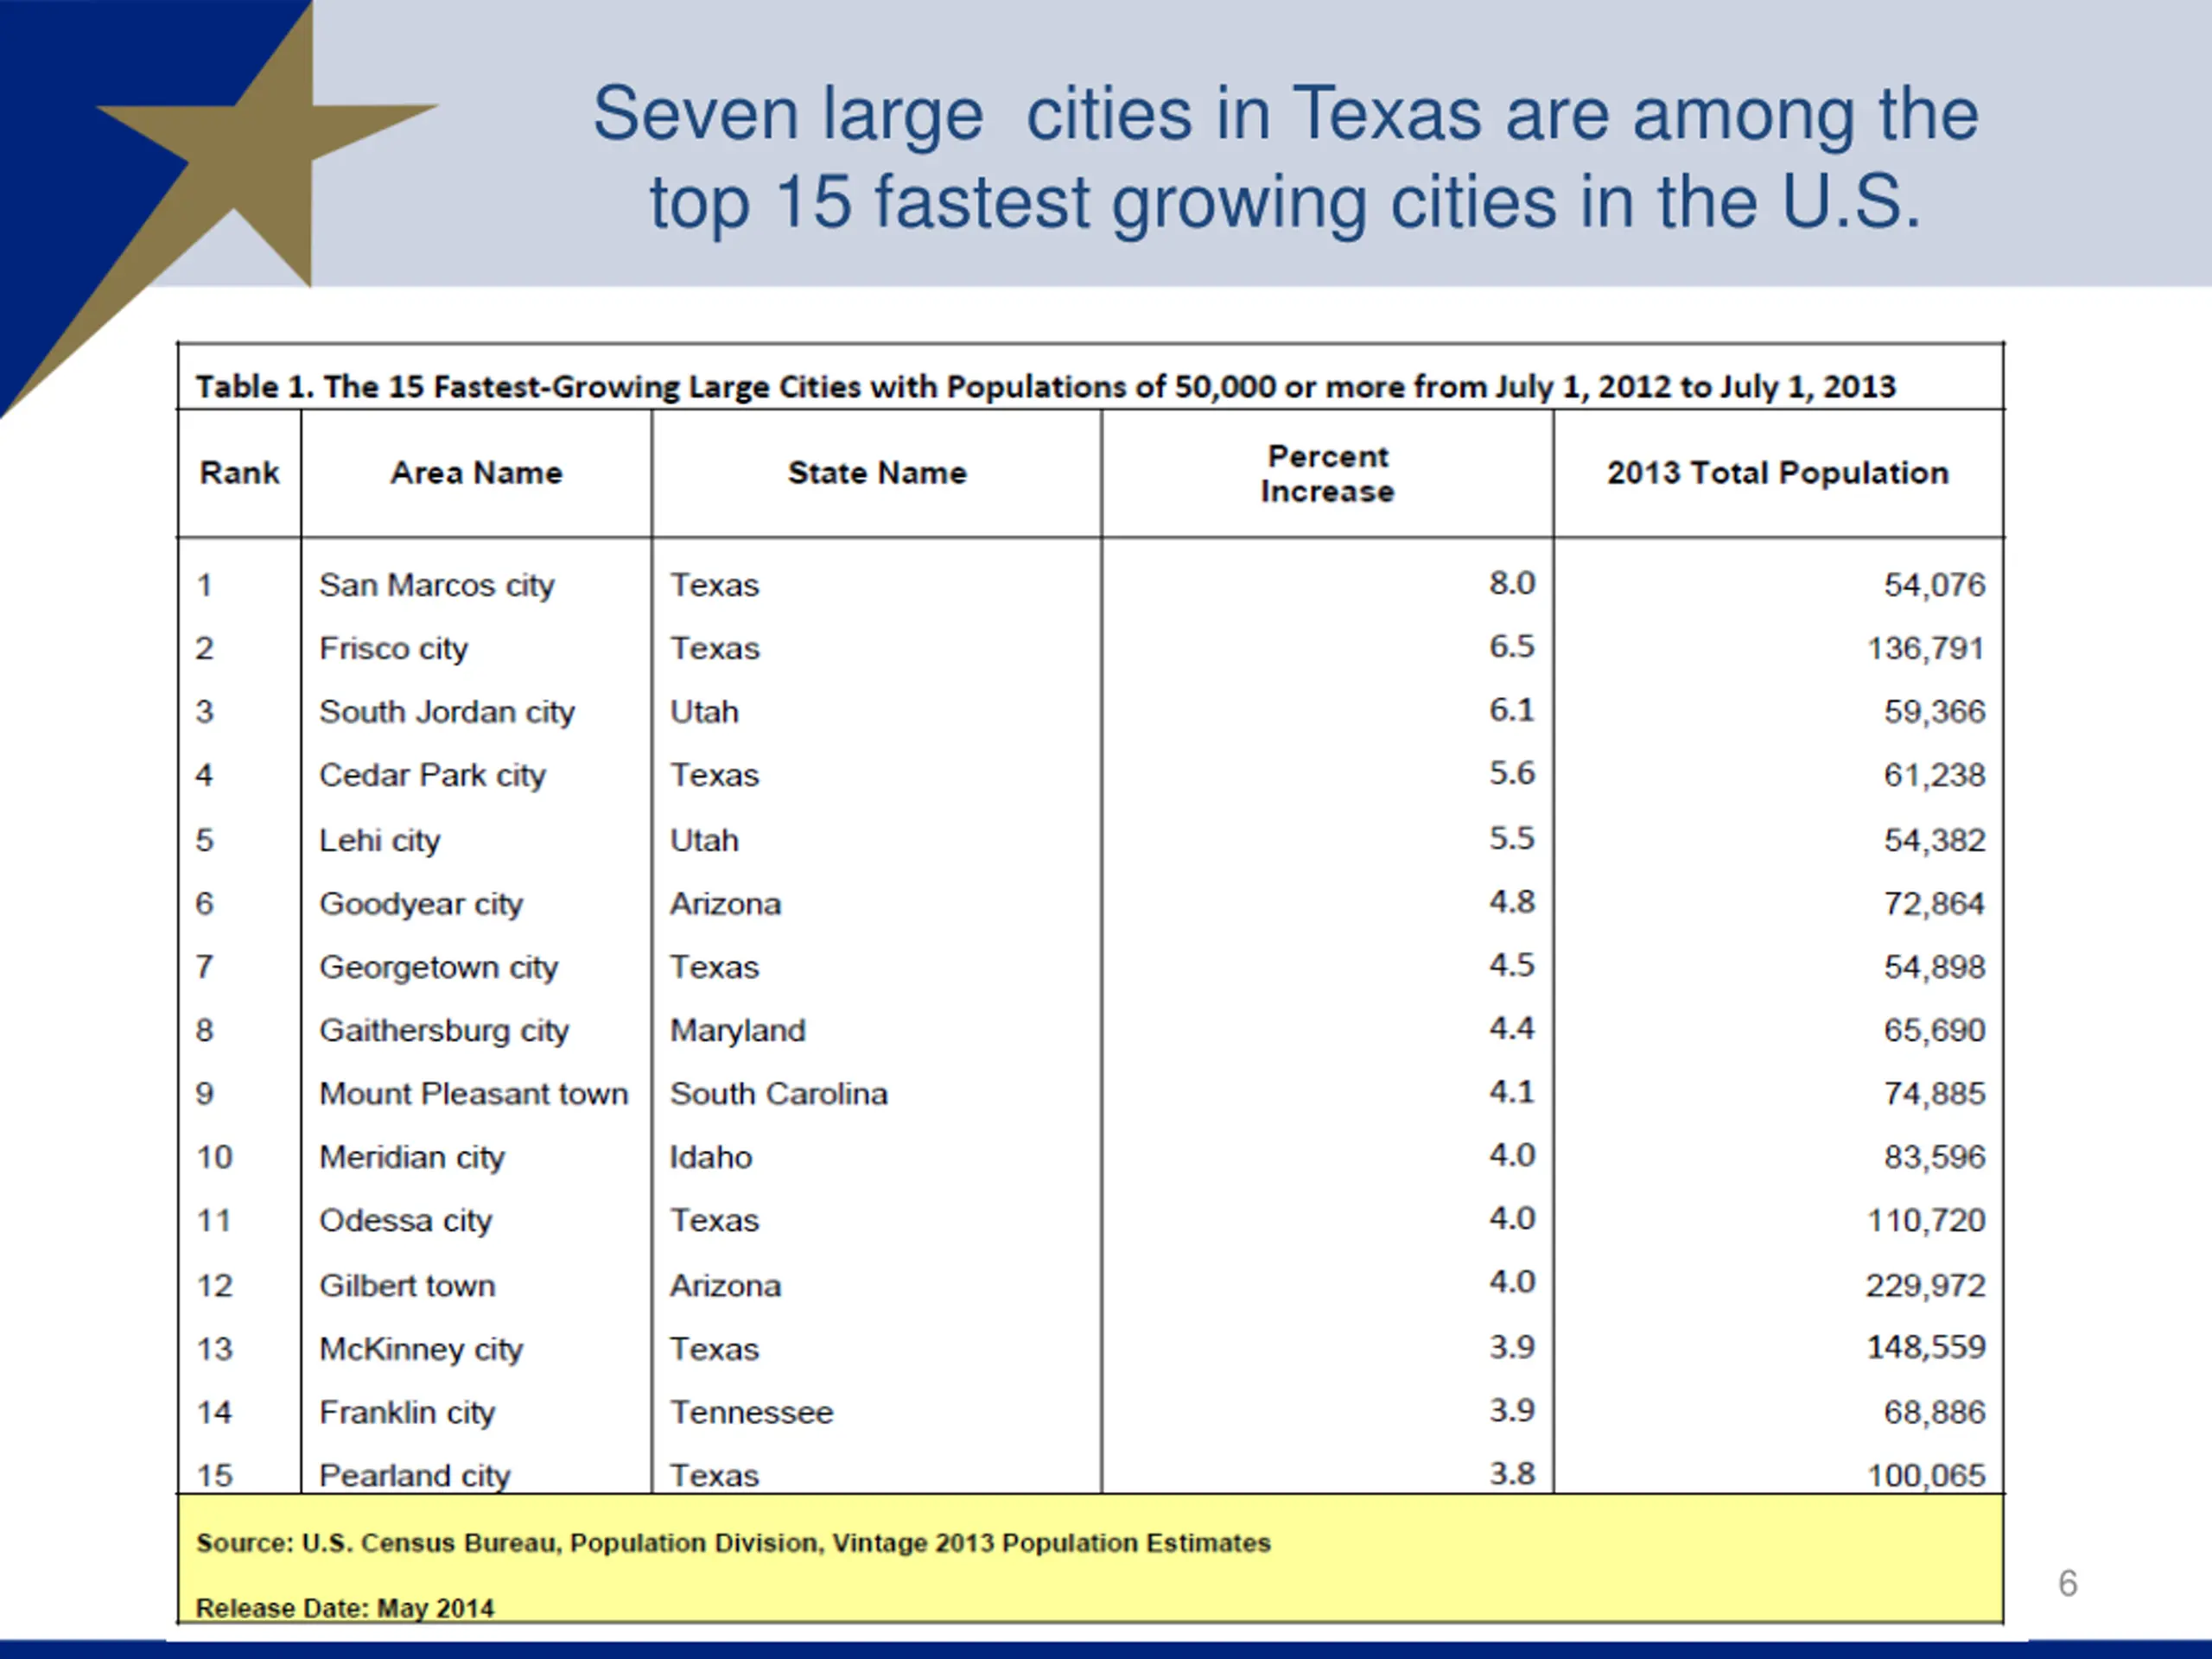Screen dimensions: 2212x1659
Task: Click the 3.8 percent increase value
Action: [x=1511, y=1474]
